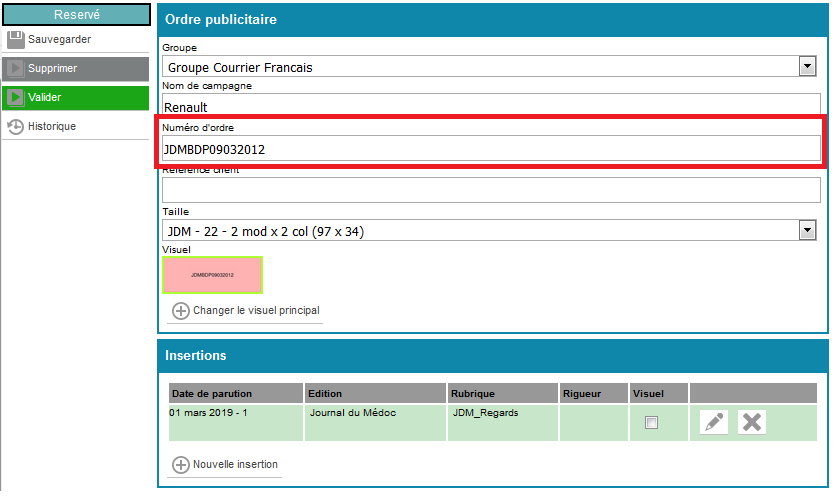Toggle the Visuel checkbox in insertion row
The width and height of the screenshot is (839, 501).
(x=651, y=423)
